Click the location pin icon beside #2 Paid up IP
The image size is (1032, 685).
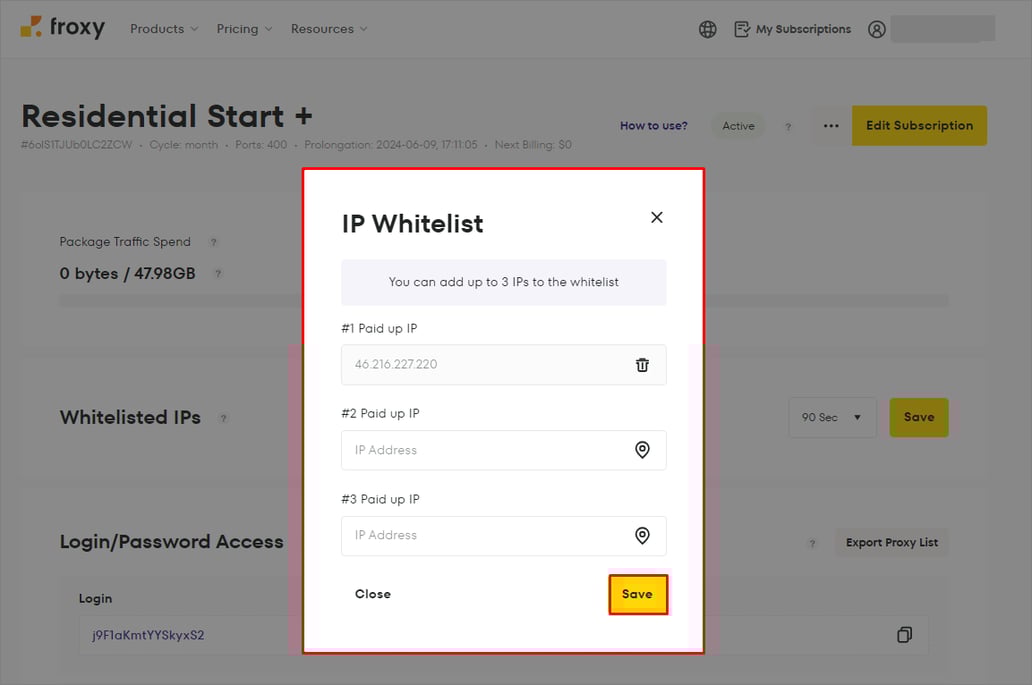[642, 450]
